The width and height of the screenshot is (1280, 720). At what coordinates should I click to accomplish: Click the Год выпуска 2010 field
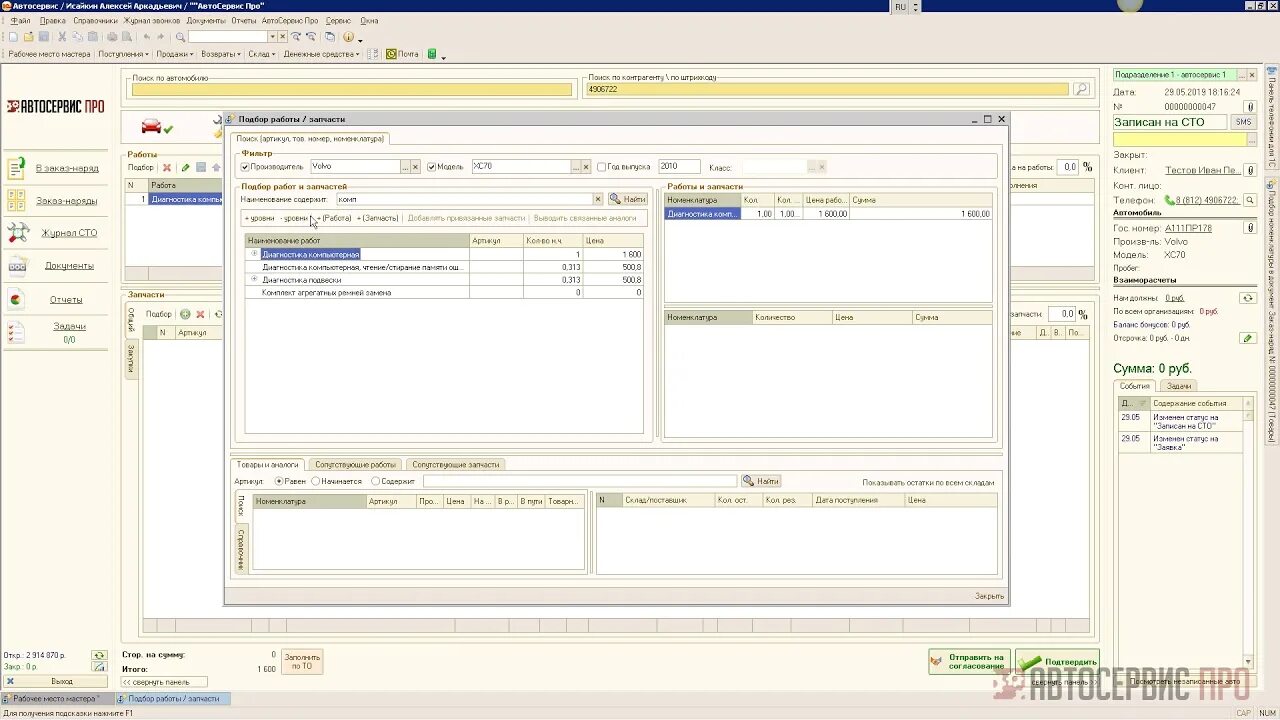point(679,167)
